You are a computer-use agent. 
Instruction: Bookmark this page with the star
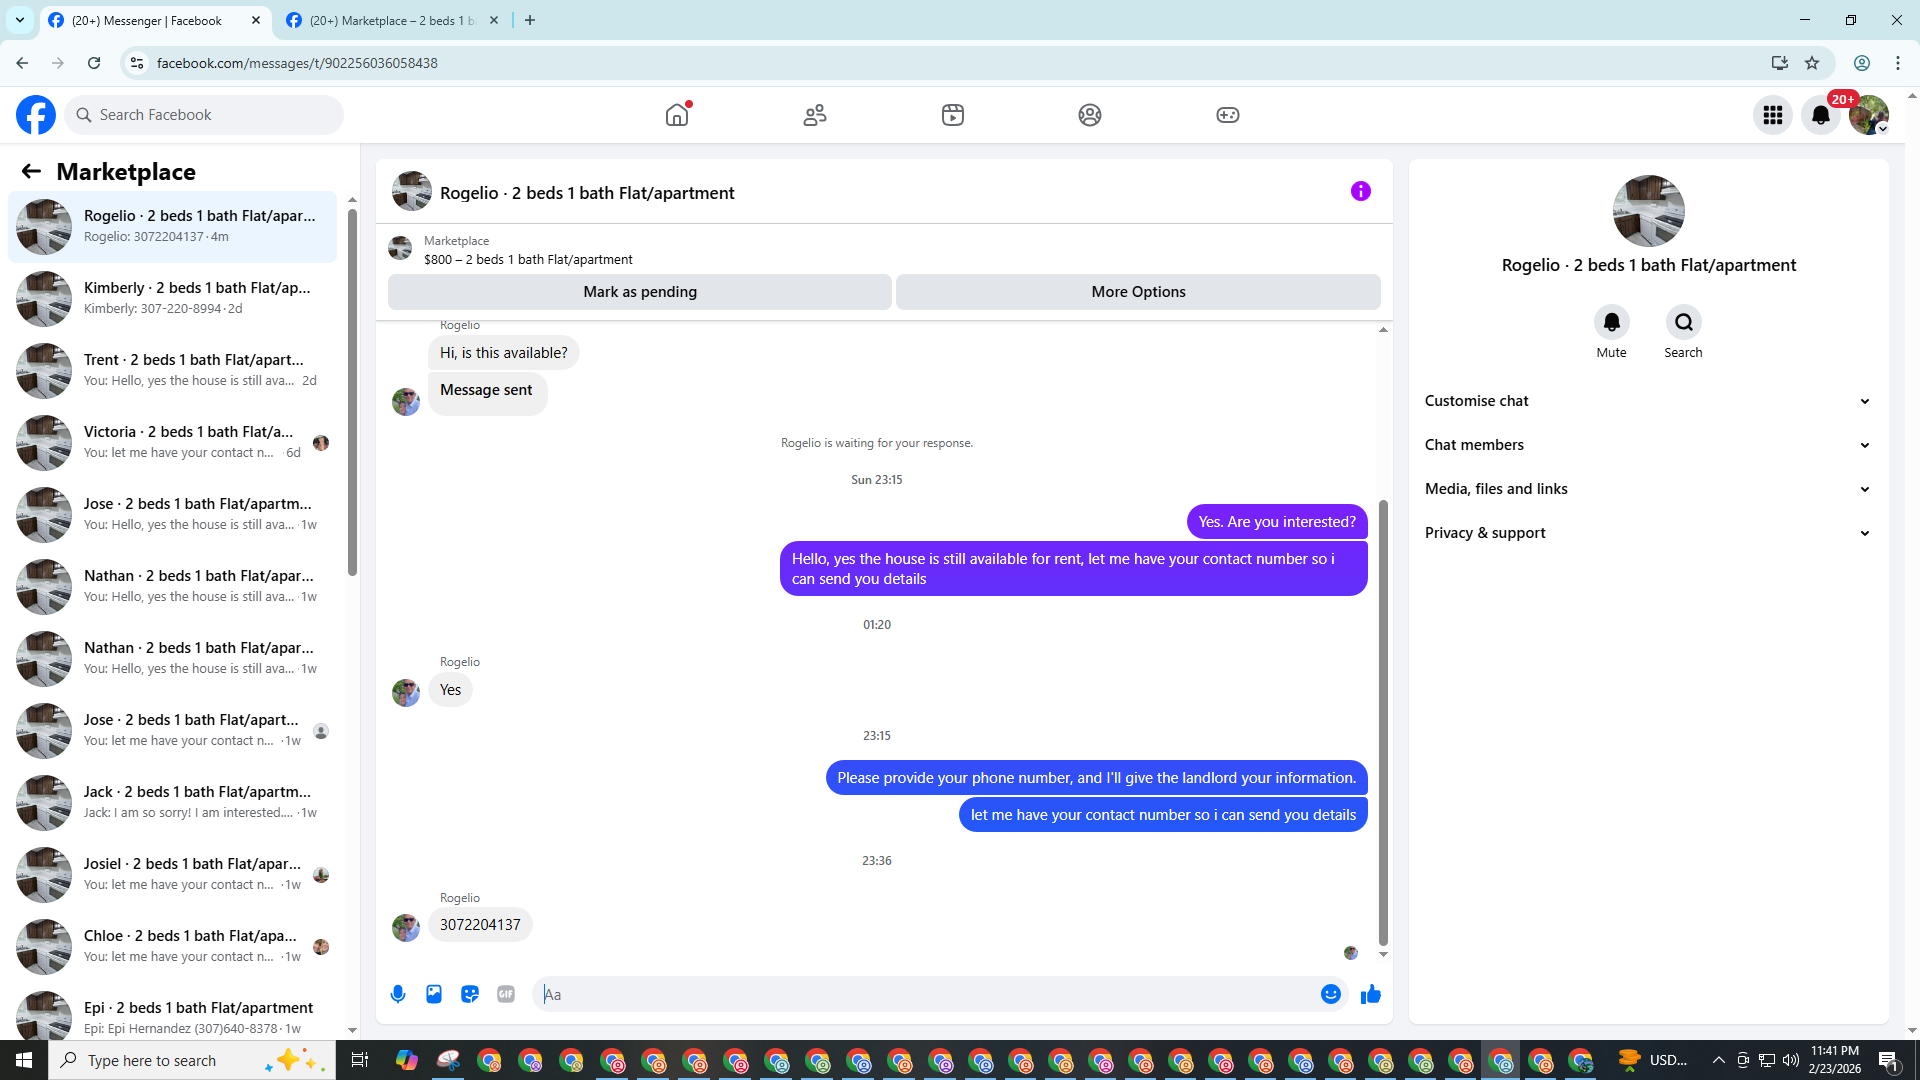click(1812, 63)
